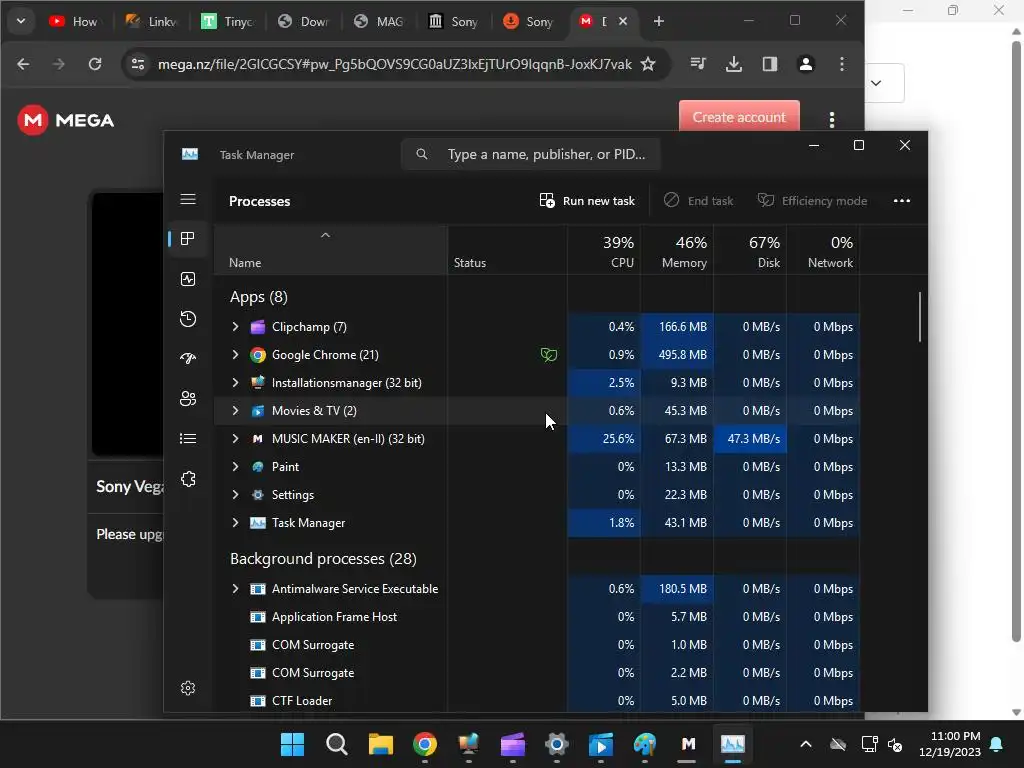Screen dimensions: 1024x768
Task: Sort processes by CPU column
Action: point(604,251)
